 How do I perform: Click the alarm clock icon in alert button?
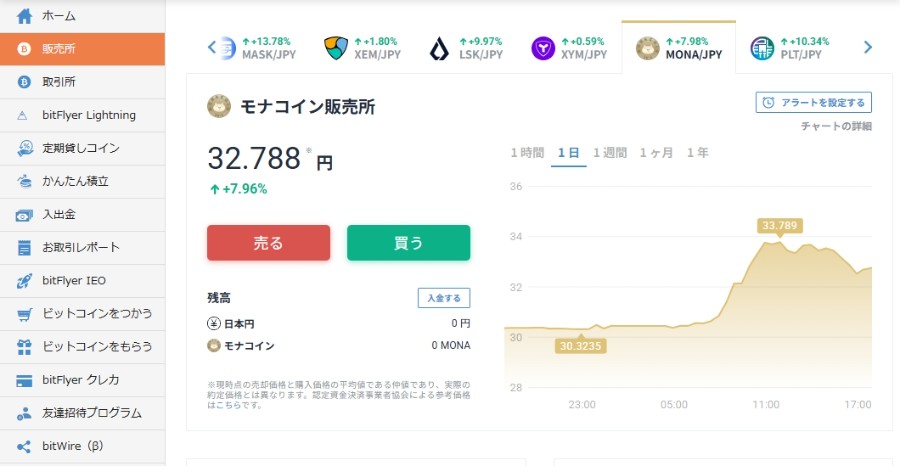(768, 103)
